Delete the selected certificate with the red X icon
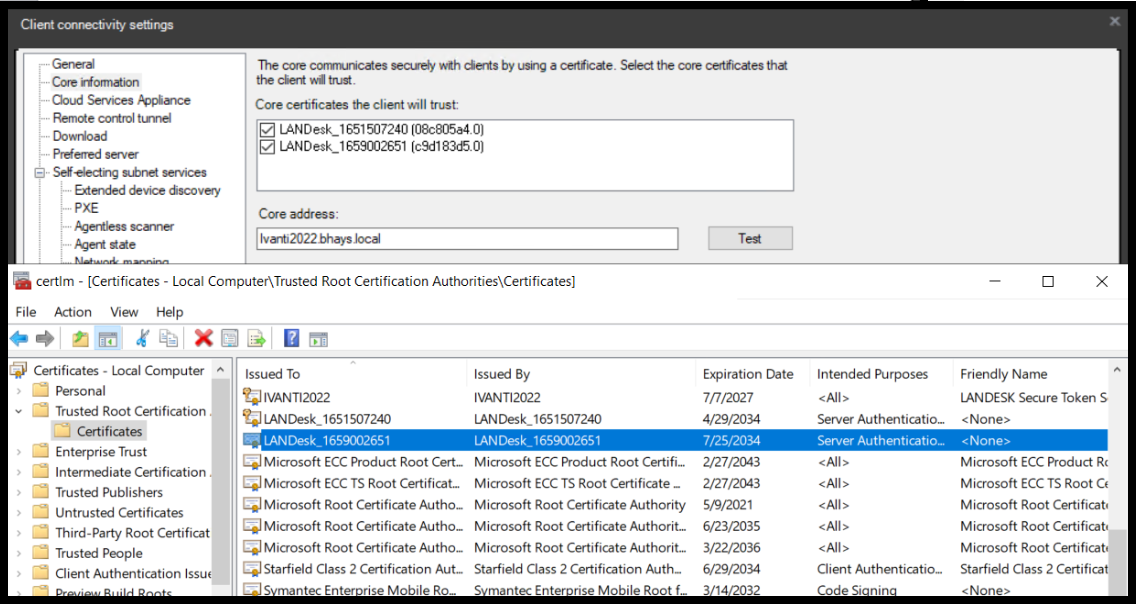 click(x=202, y=338)
